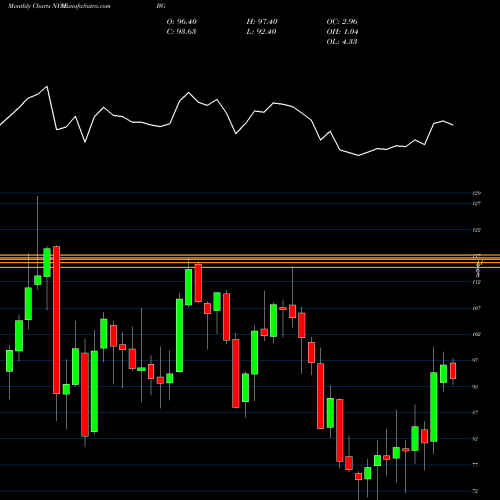Click the 122 price axis label
This screenshot has width=500, height=500.
point(477,230)
